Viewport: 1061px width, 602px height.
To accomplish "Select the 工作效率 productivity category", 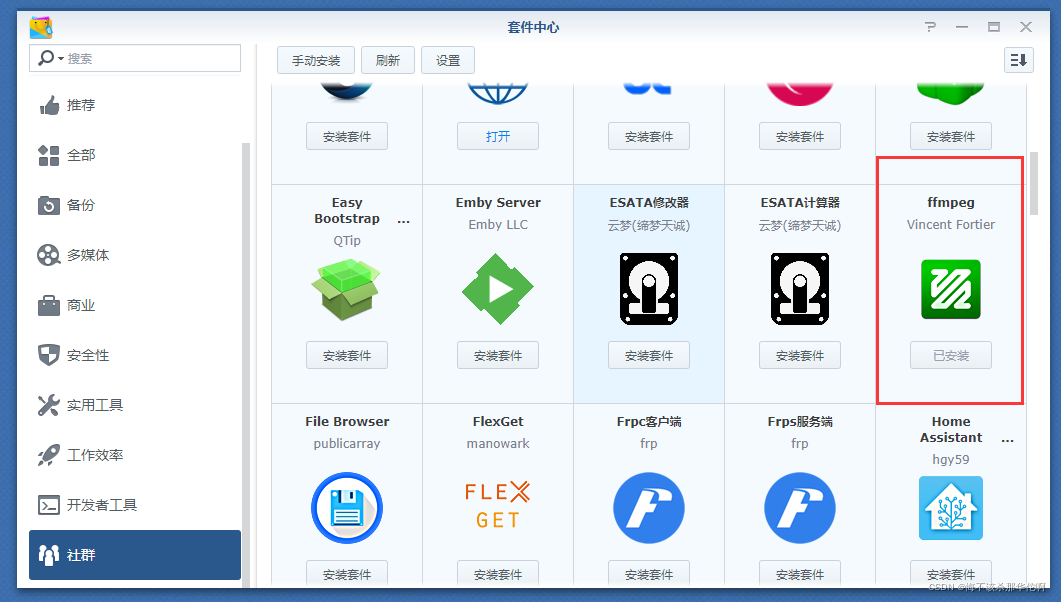I will tap(135, 455).
